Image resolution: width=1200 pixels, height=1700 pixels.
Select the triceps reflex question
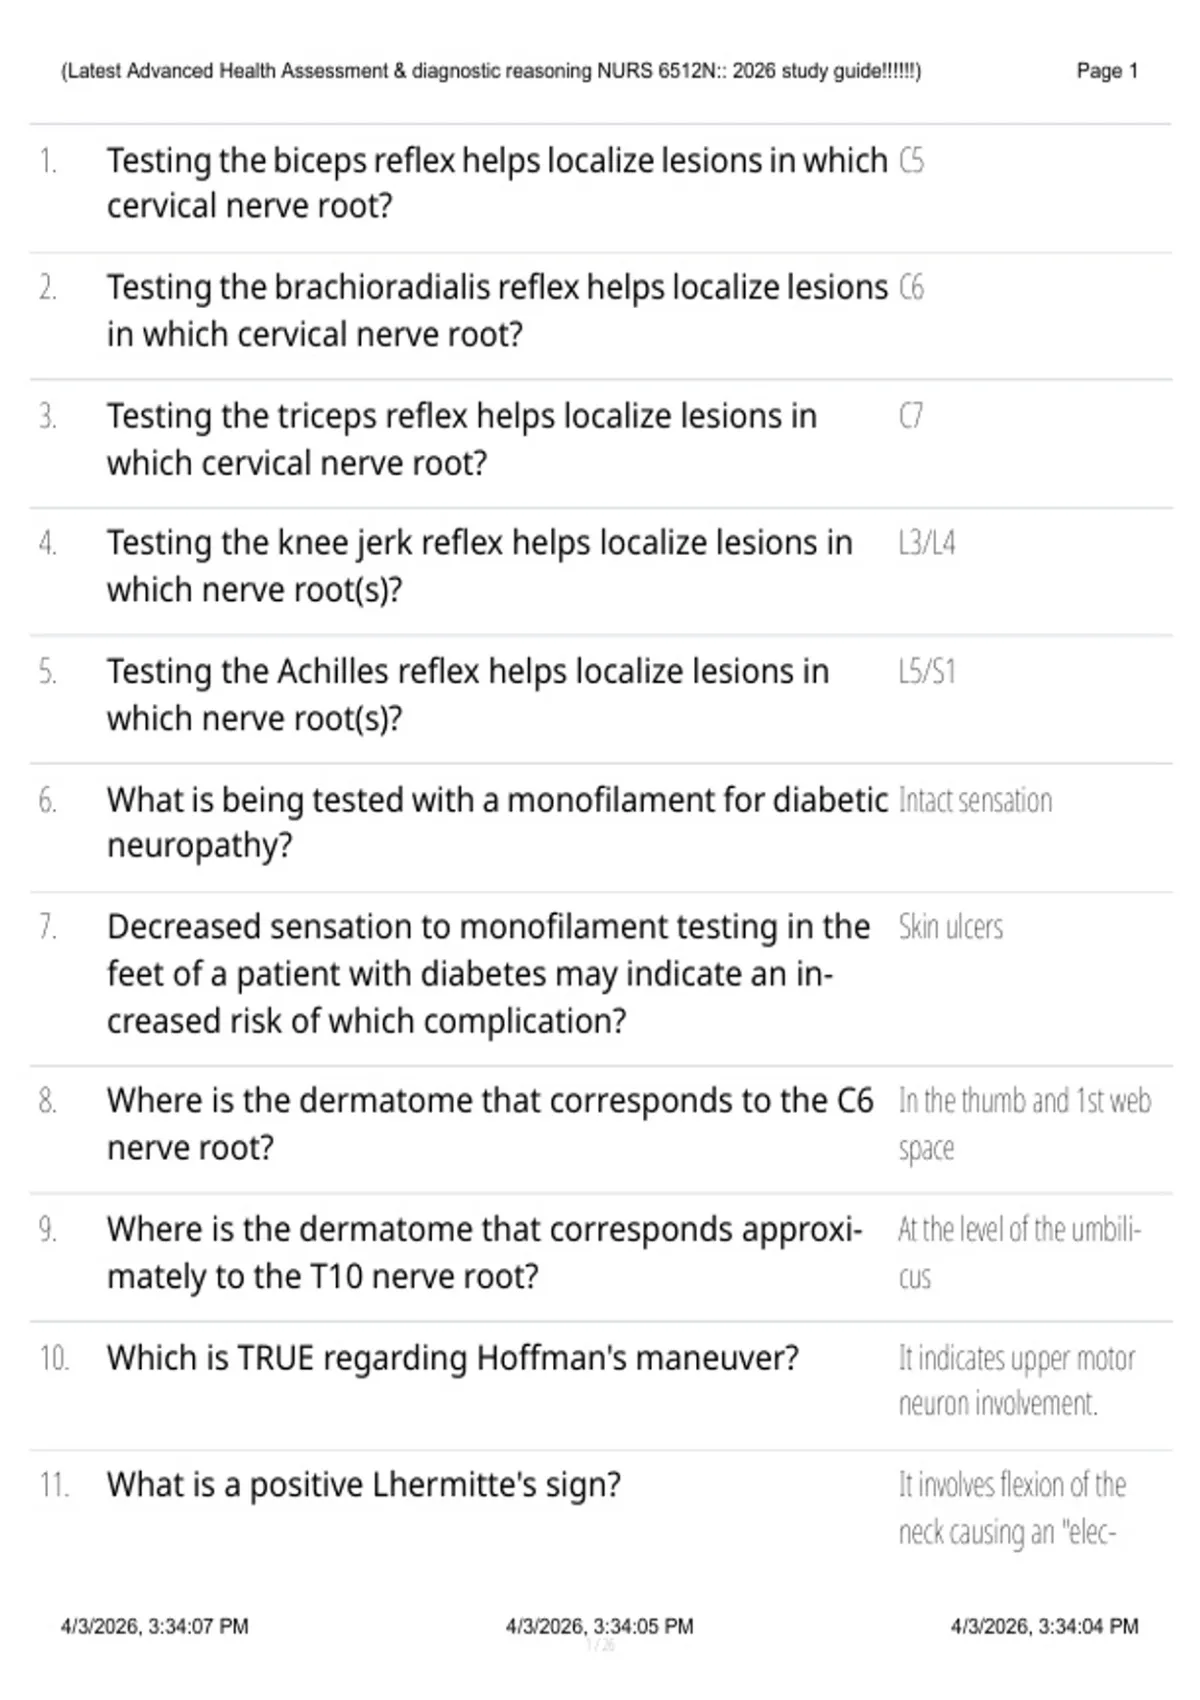tap(462, 439)
